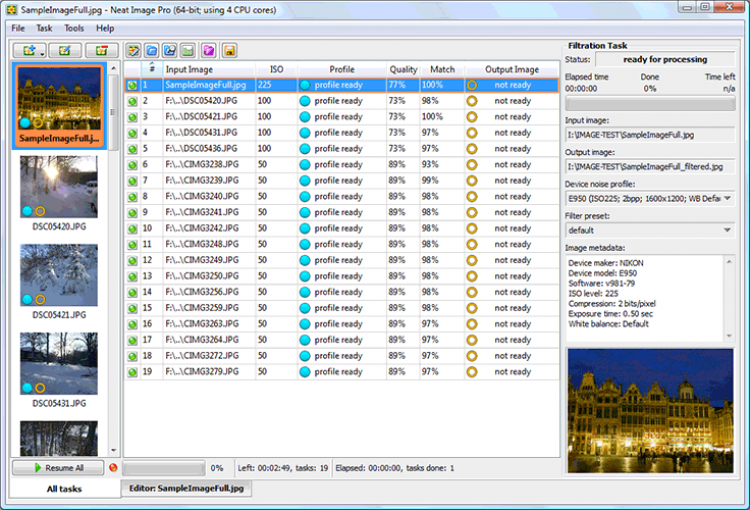
Task: Click cyan profile dot for CIMG3238.JPG row
Action: click(305, 165)
